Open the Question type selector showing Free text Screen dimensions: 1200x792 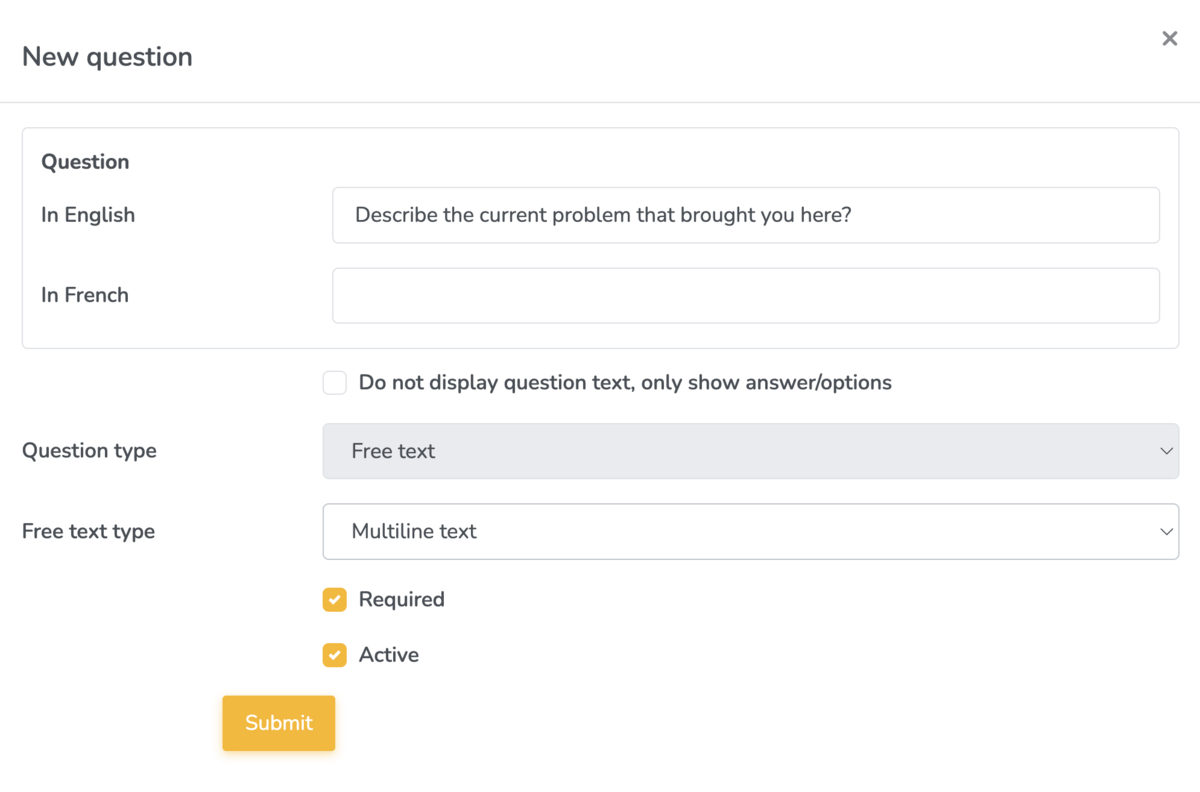click(750, 451)
